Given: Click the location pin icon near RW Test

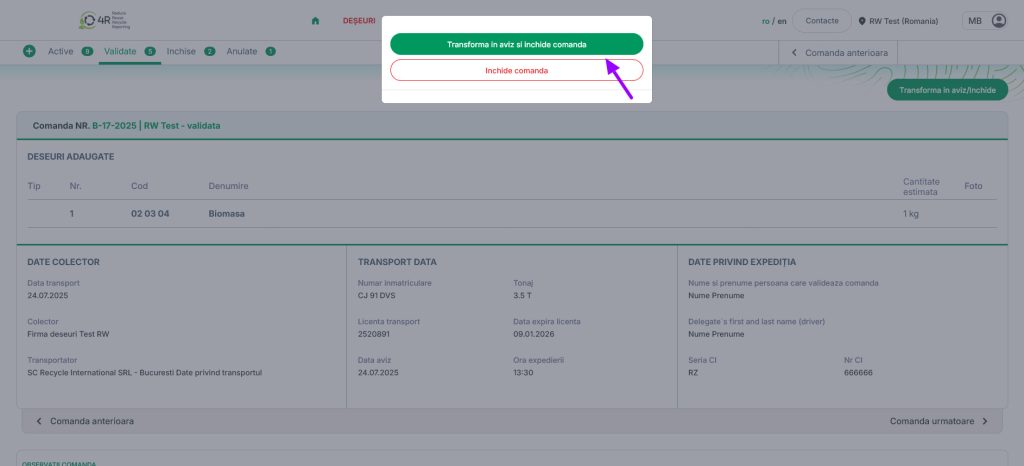Looking at the screenshot, I should [862, 21].
